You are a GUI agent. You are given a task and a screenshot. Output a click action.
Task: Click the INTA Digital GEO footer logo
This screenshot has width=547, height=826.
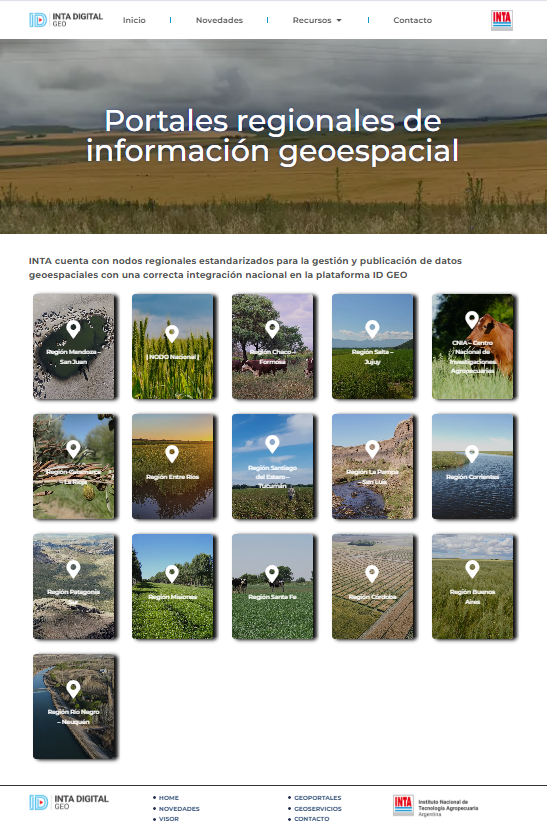point(69,802)
